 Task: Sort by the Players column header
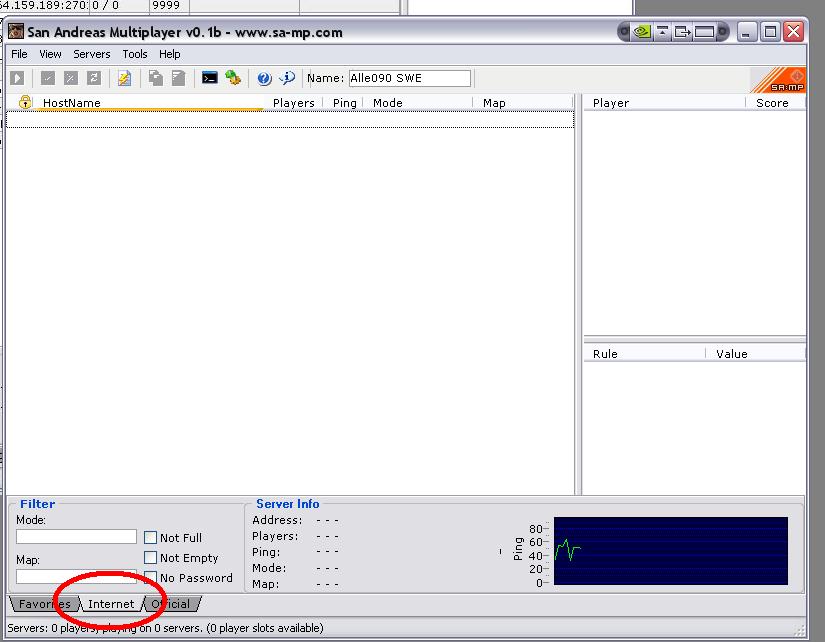[x=294, y=103]
